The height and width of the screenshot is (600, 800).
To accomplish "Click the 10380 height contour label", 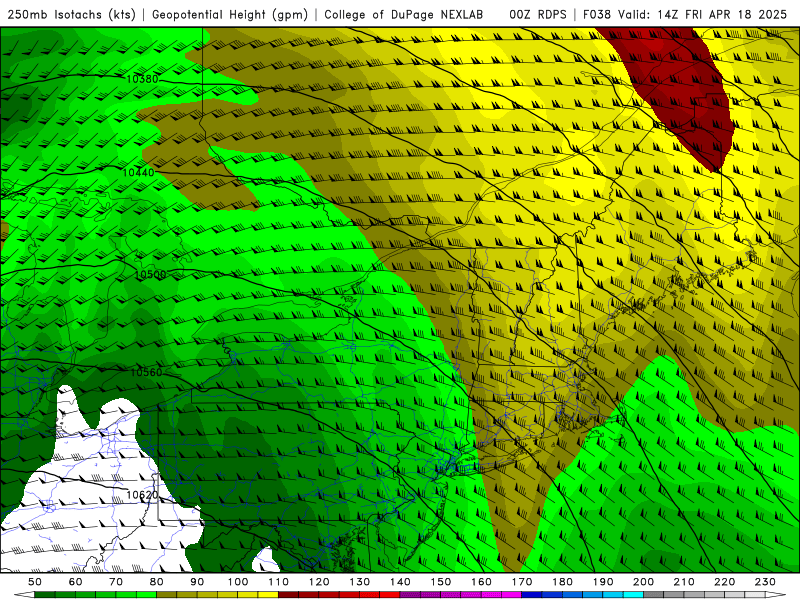I will pyautogui.click(x=142, y=79).
